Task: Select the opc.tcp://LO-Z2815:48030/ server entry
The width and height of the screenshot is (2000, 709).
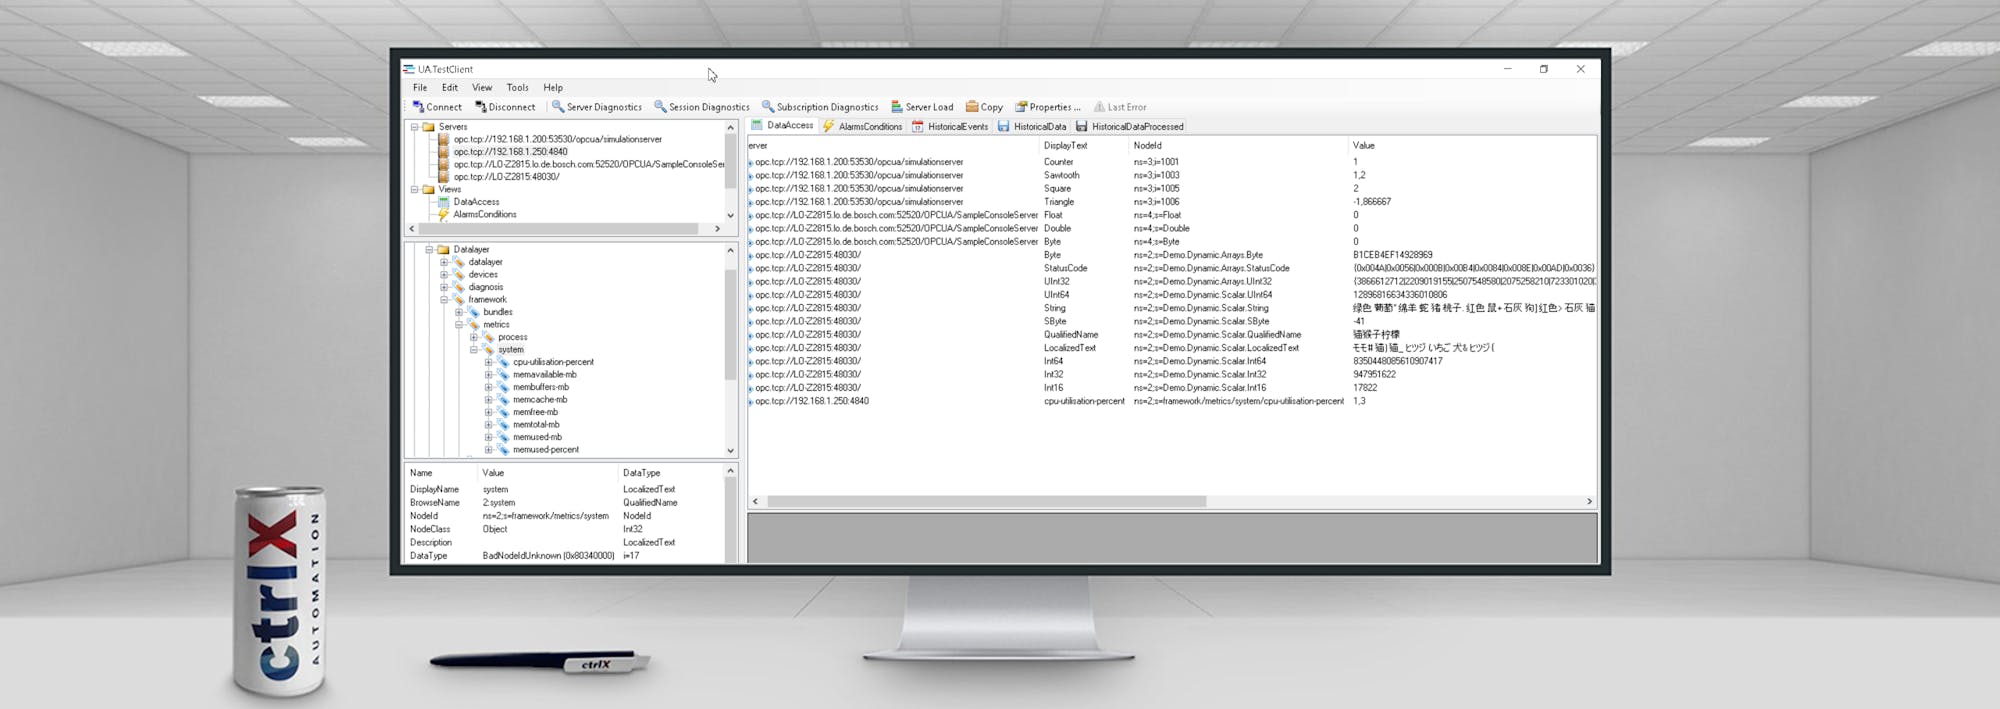Action: pos(506,177)
